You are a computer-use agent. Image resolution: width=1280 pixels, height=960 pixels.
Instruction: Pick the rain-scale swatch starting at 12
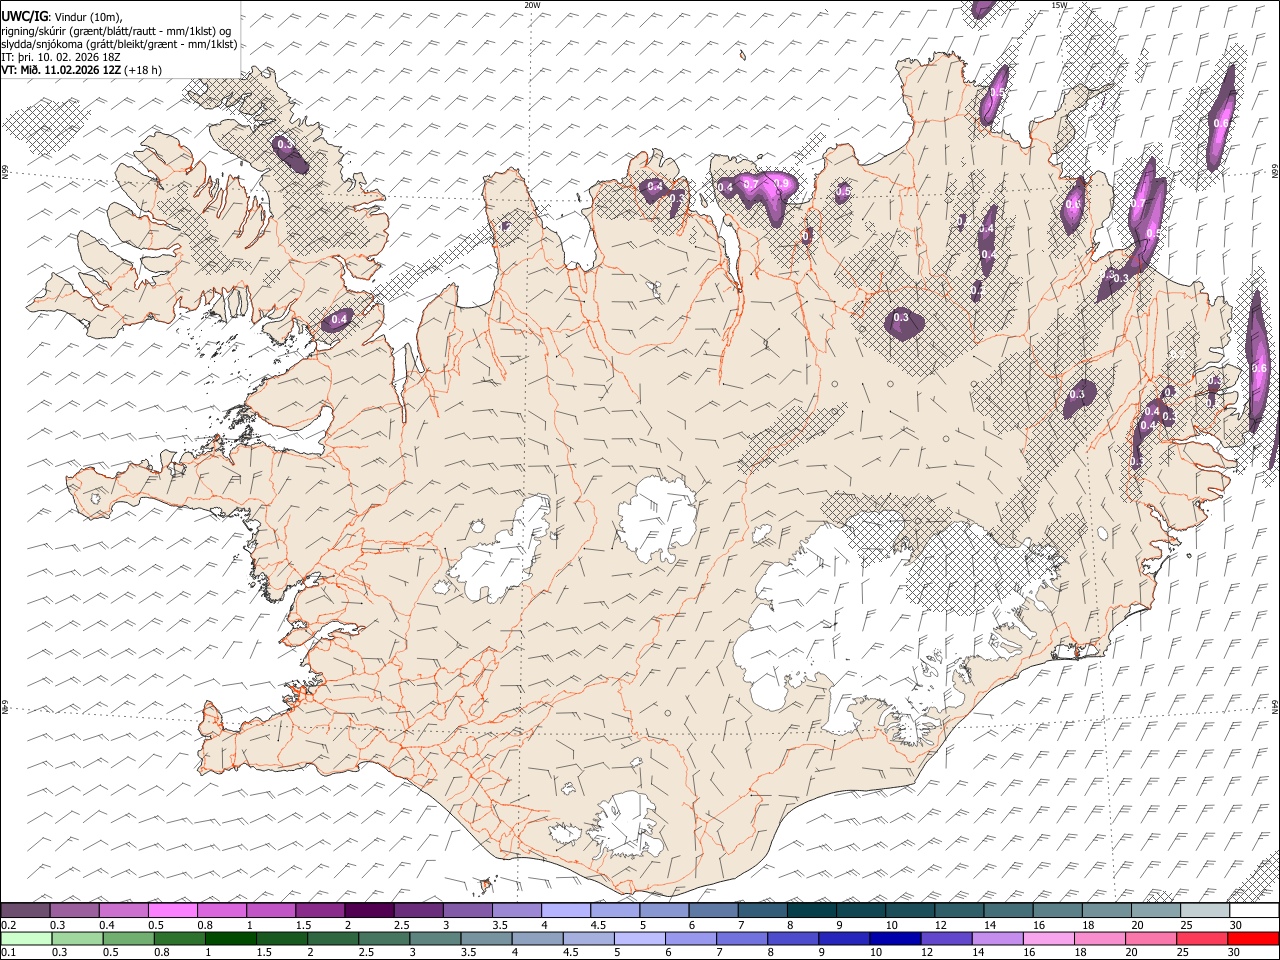tap(946, 938)
